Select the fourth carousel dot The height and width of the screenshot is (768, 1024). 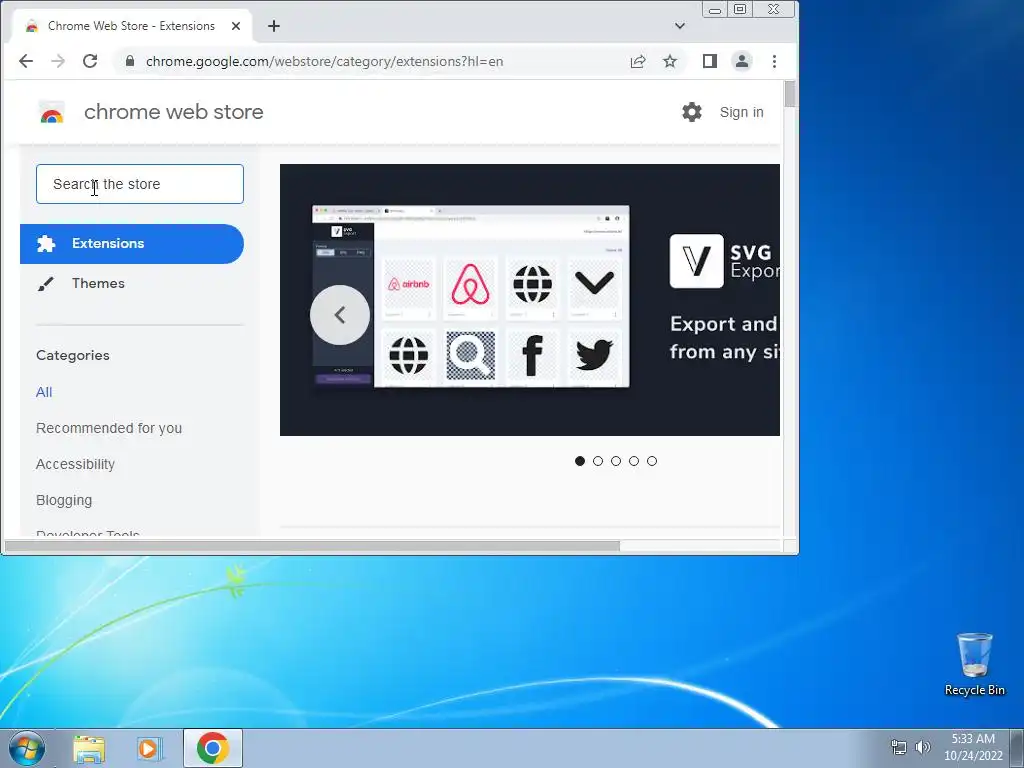(634, 461)
